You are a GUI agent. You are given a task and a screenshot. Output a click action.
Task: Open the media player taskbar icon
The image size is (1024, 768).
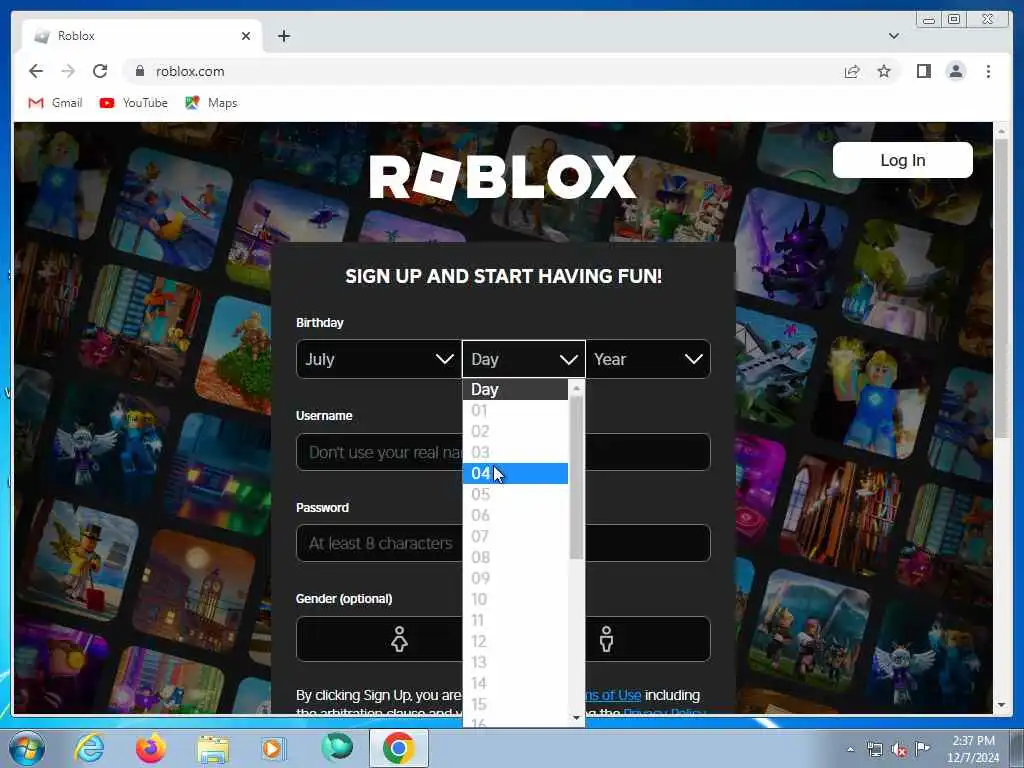tap(273, 748)
